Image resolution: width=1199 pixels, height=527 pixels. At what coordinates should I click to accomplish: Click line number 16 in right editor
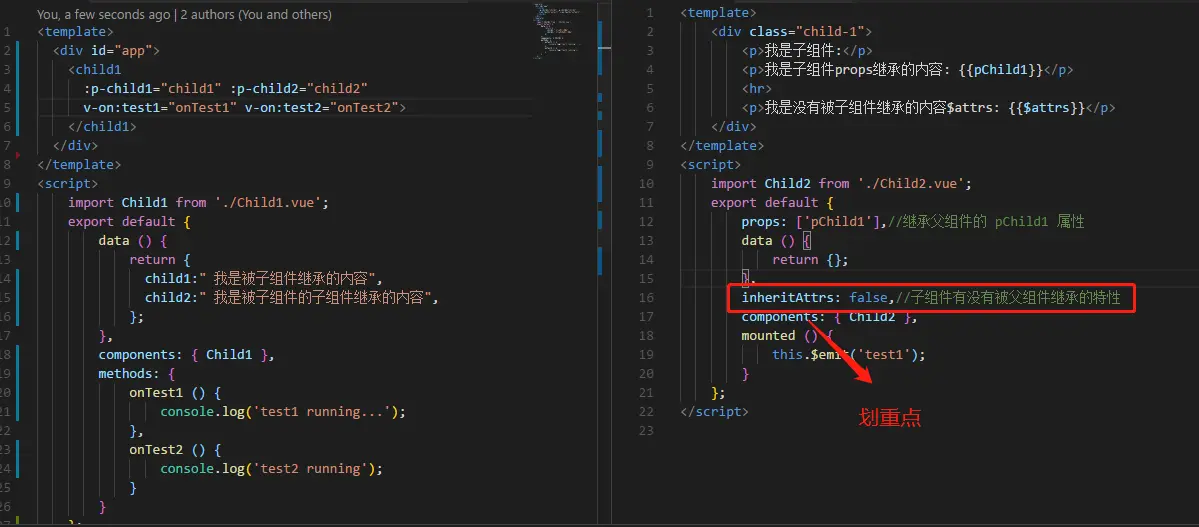647,298
